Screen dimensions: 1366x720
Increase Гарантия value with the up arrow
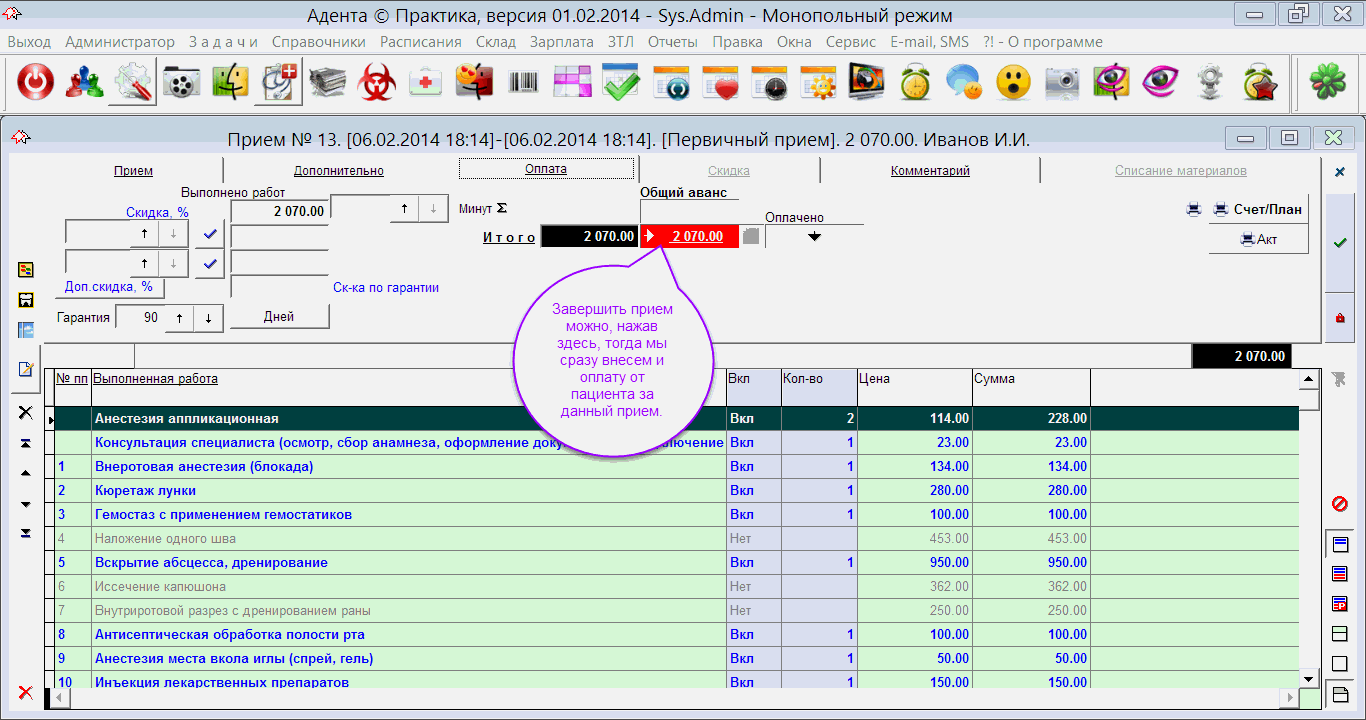179,318
